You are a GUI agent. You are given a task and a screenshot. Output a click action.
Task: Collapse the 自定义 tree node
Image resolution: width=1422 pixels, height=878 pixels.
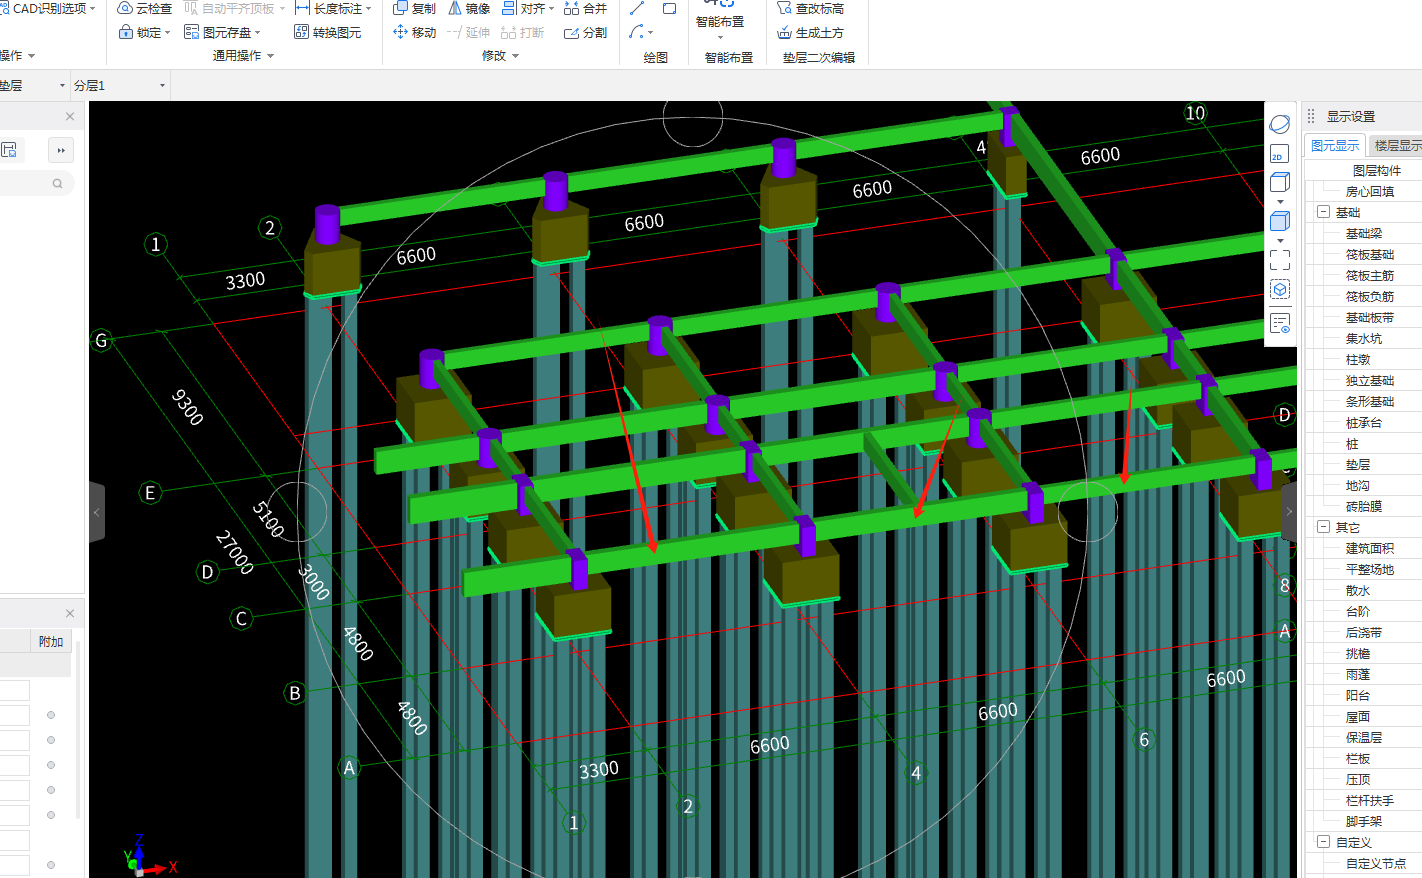[x=1323, y=842]
